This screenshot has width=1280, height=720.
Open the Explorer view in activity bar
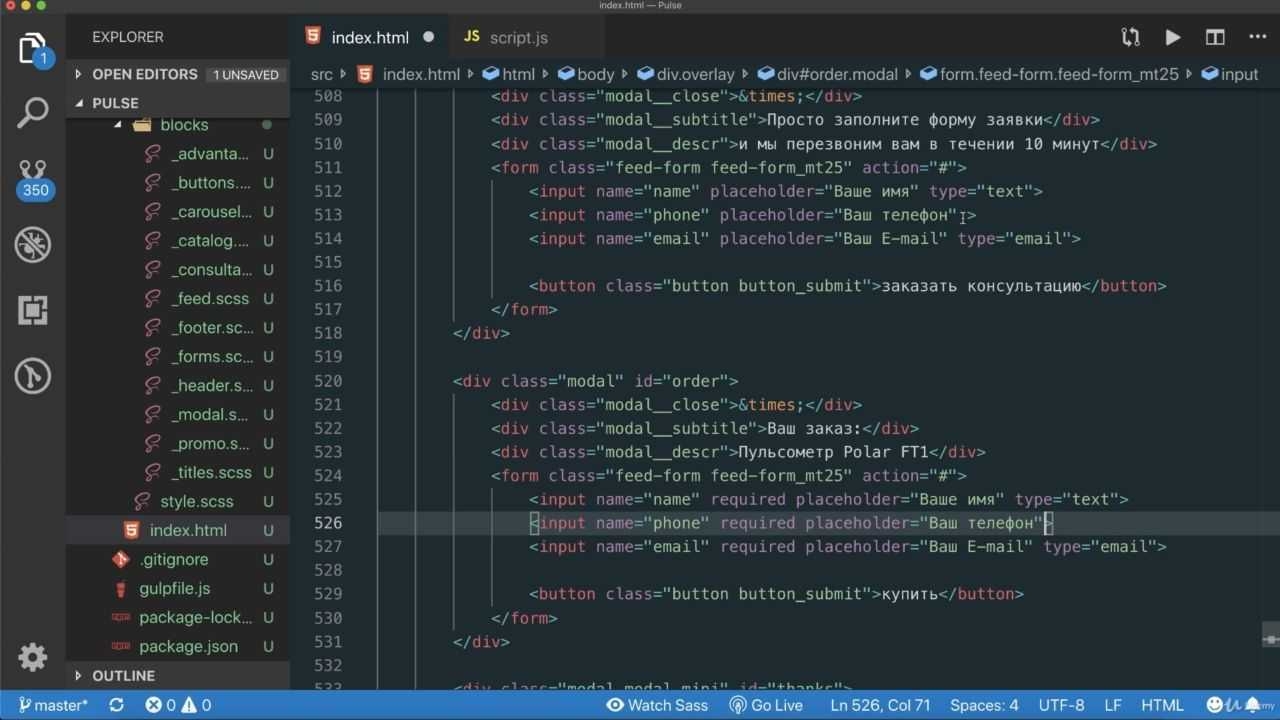(x=33, y=48)
